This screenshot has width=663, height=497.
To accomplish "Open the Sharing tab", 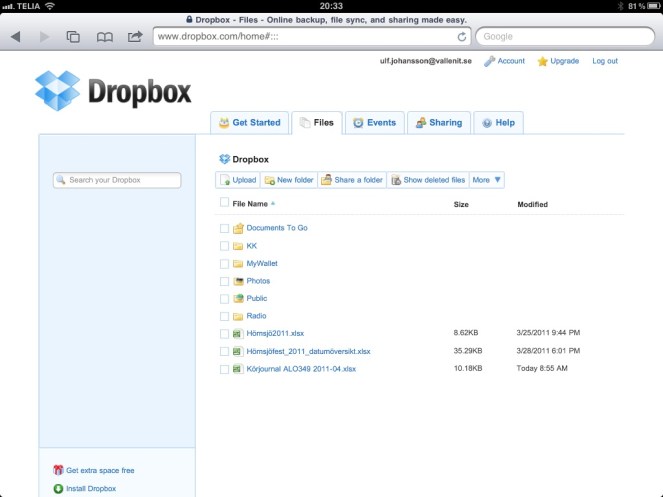I will (x=439, y=123).
